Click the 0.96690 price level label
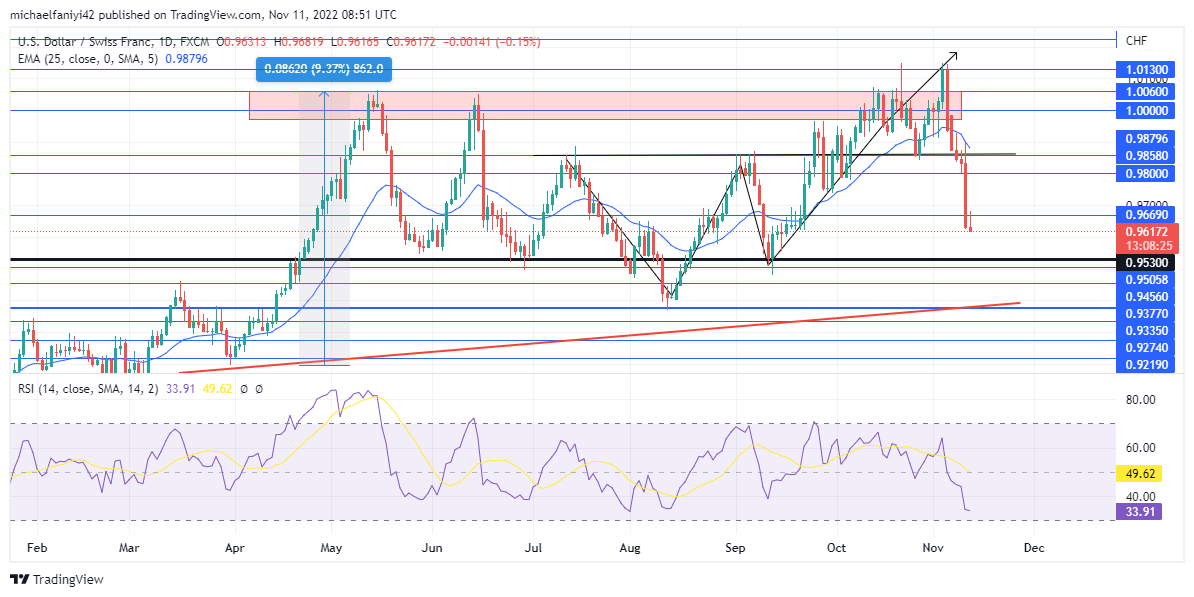Screen dimensions: 1194x597 (1146, 215)
